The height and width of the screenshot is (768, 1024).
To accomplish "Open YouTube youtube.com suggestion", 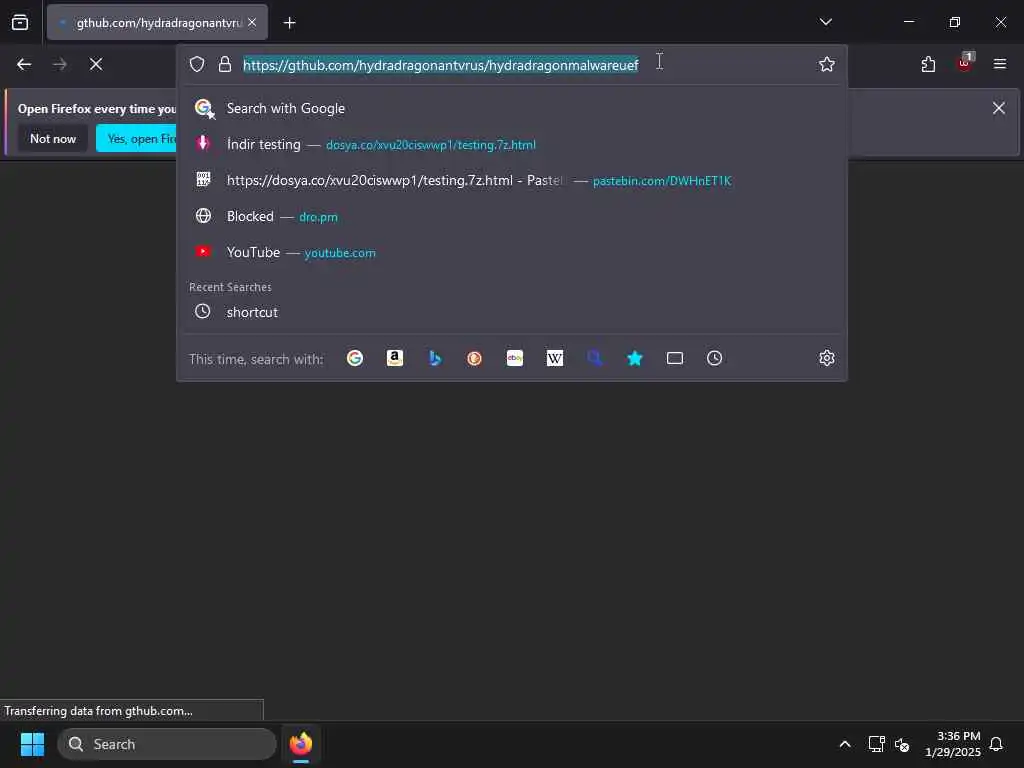I will tap(512, 252).
